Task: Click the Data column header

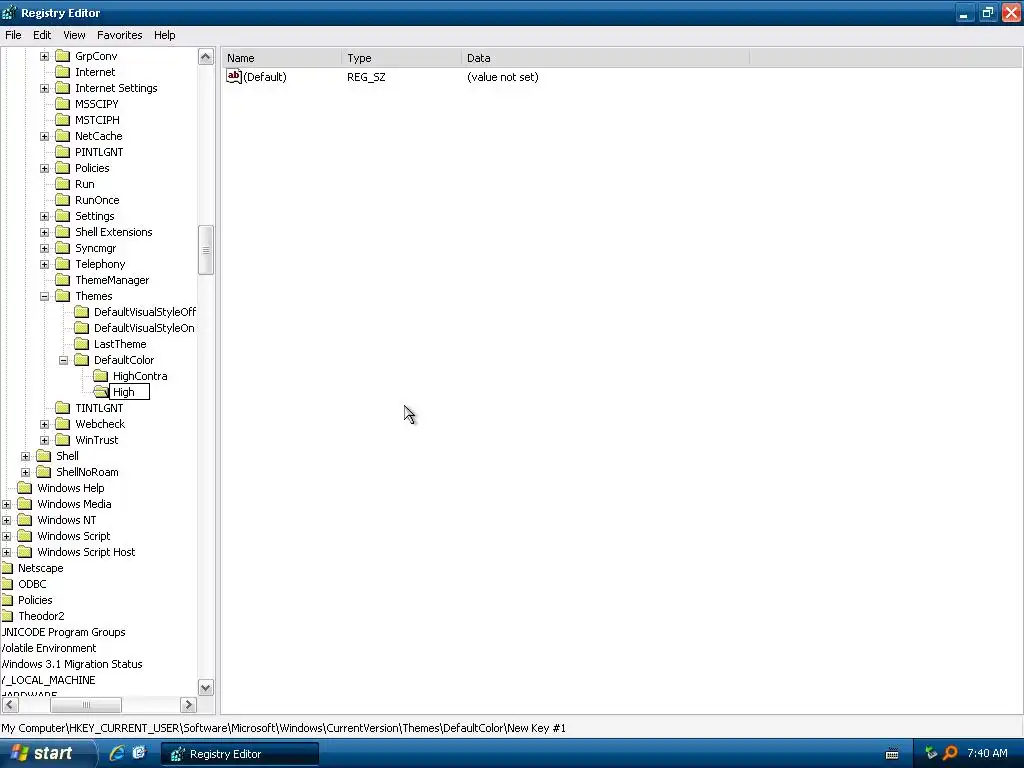Action: 605,58
